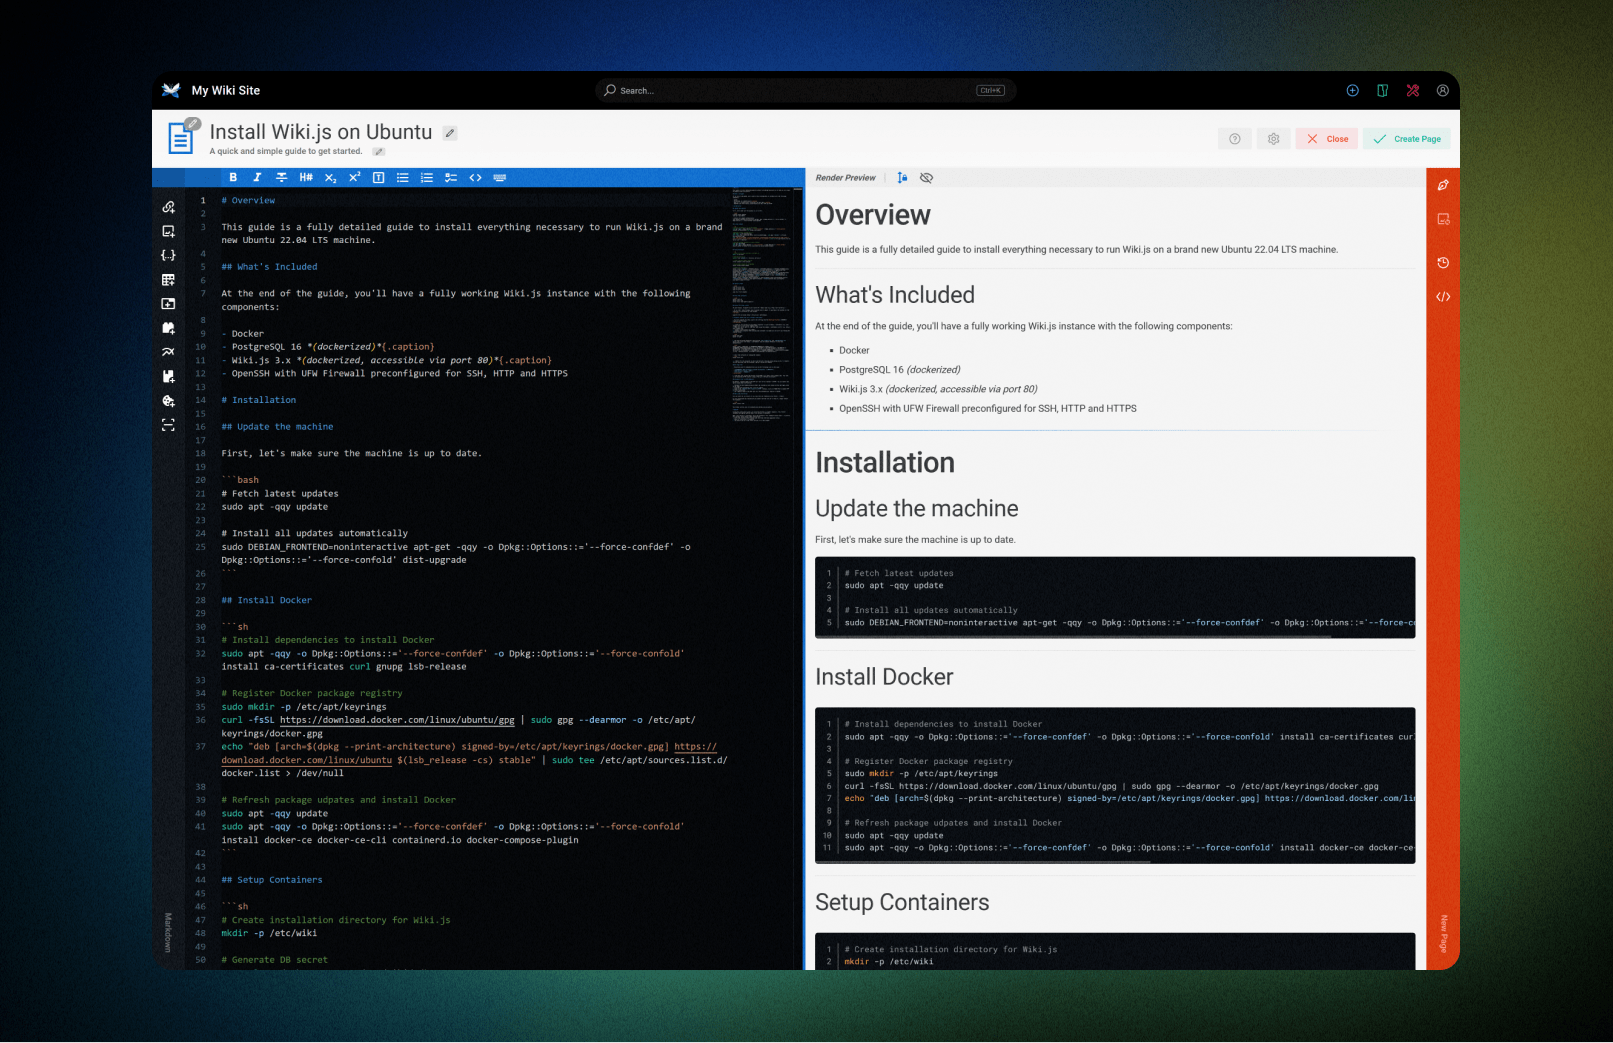Open the green browse pages icon

point(1382,90)
